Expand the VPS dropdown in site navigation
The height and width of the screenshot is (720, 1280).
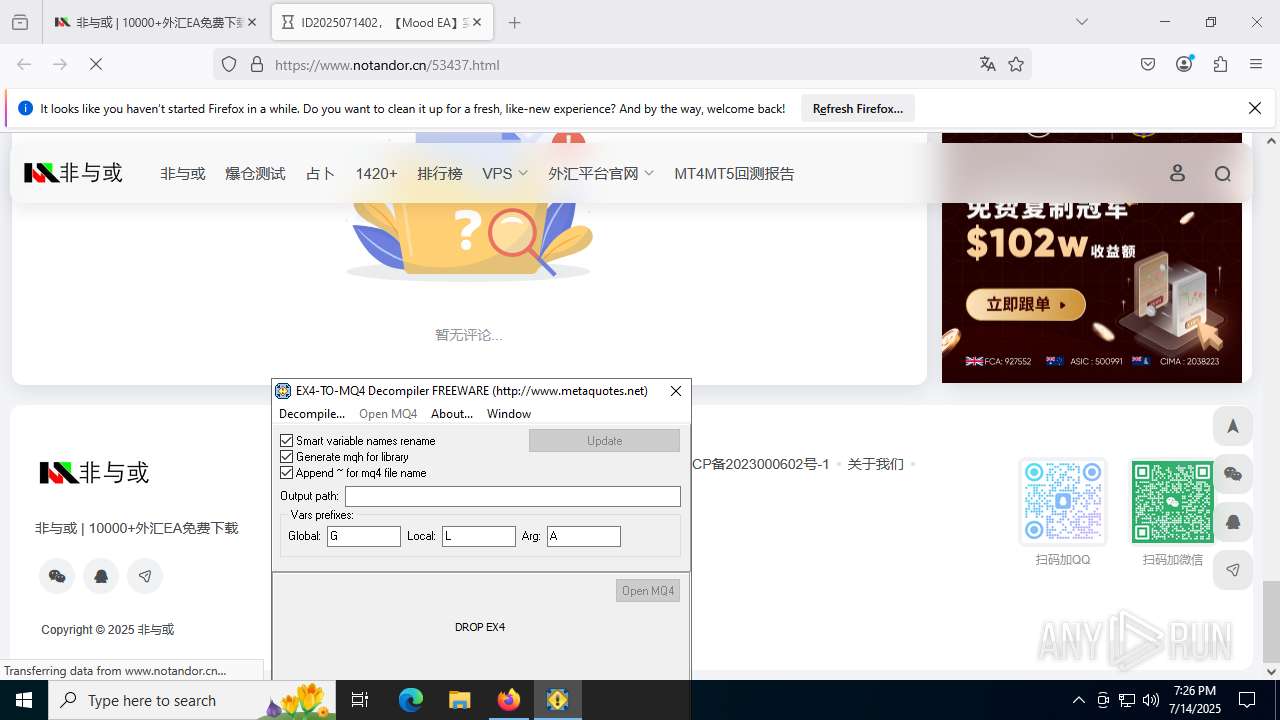click(504, 173)
